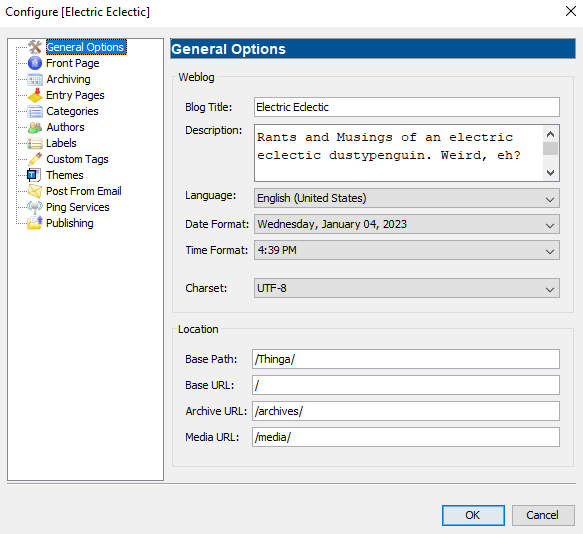Viewport: 583px width, 534px height.
Task: Expand the Time Format dropdown
Action: point(407,250)
